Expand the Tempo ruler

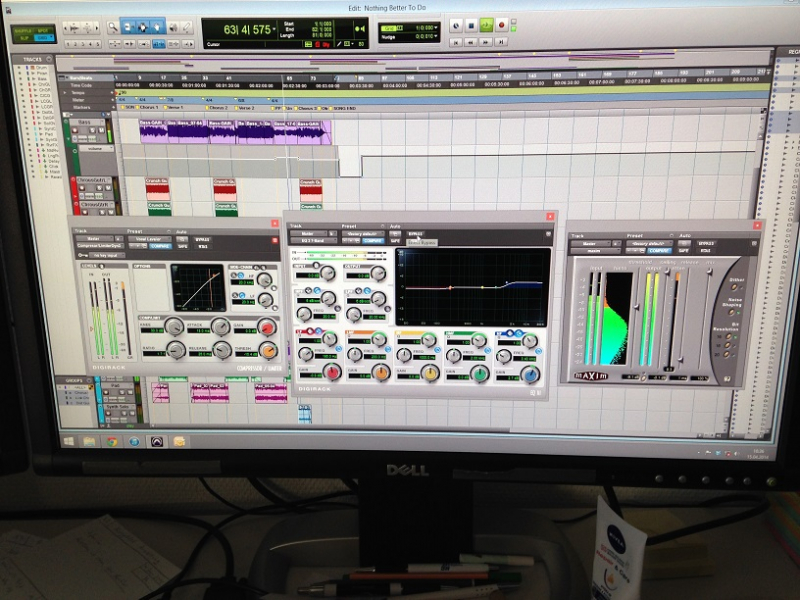coord(64,93)
